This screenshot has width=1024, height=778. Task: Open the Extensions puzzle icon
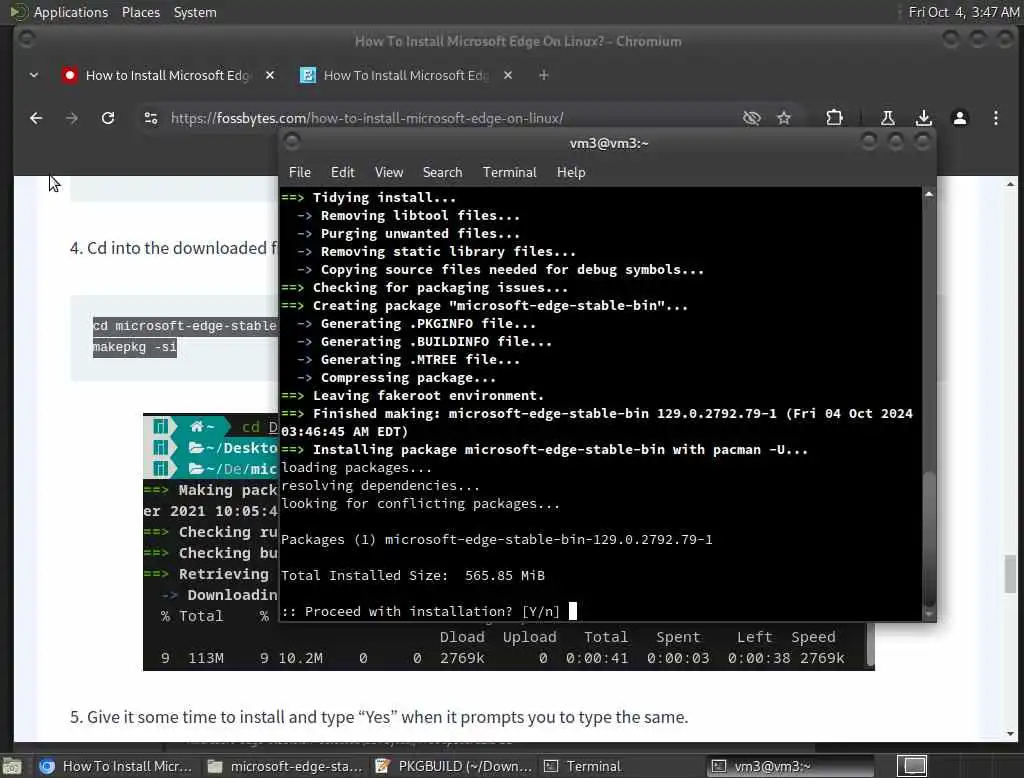point(834,118)
